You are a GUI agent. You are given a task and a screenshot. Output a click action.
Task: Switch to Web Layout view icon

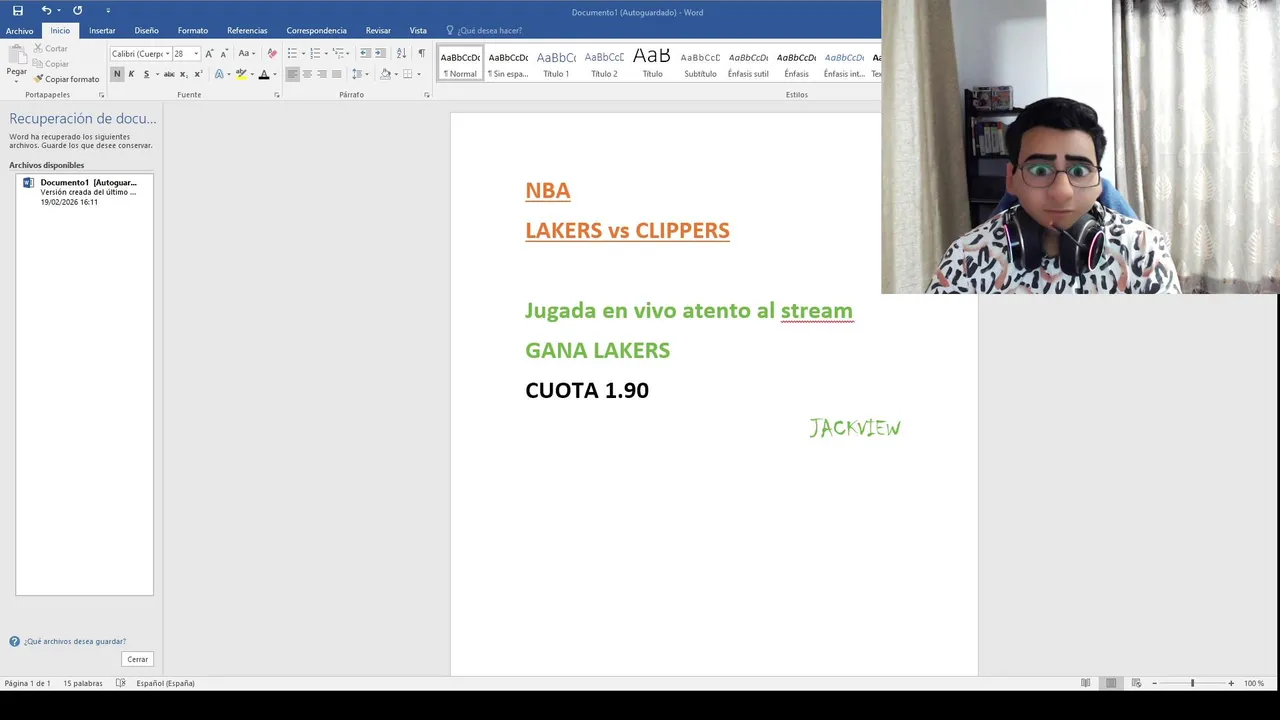[x=1136, y=683]
